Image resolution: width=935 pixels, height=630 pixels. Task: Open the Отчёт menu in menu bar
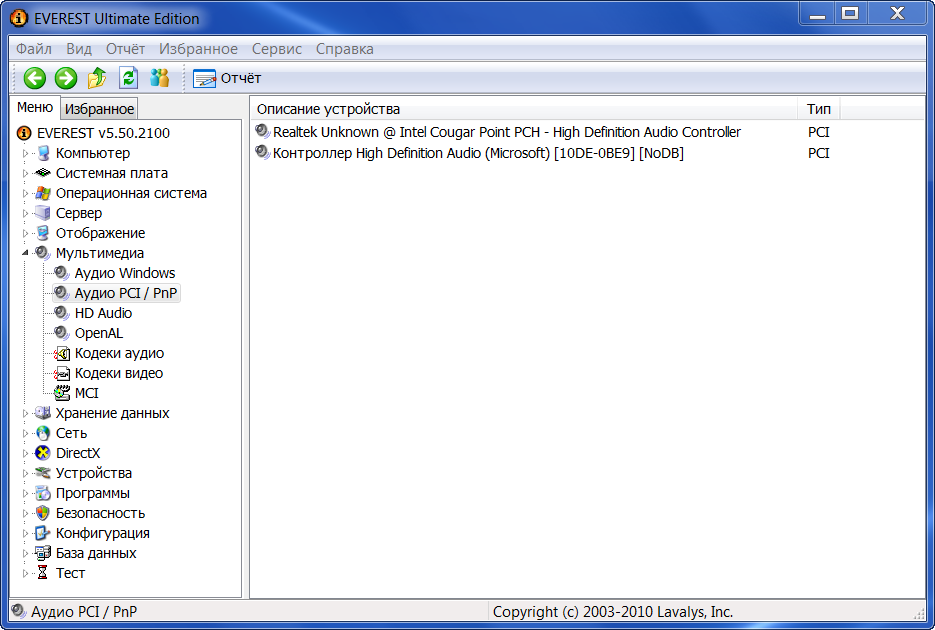click(125, 49)
